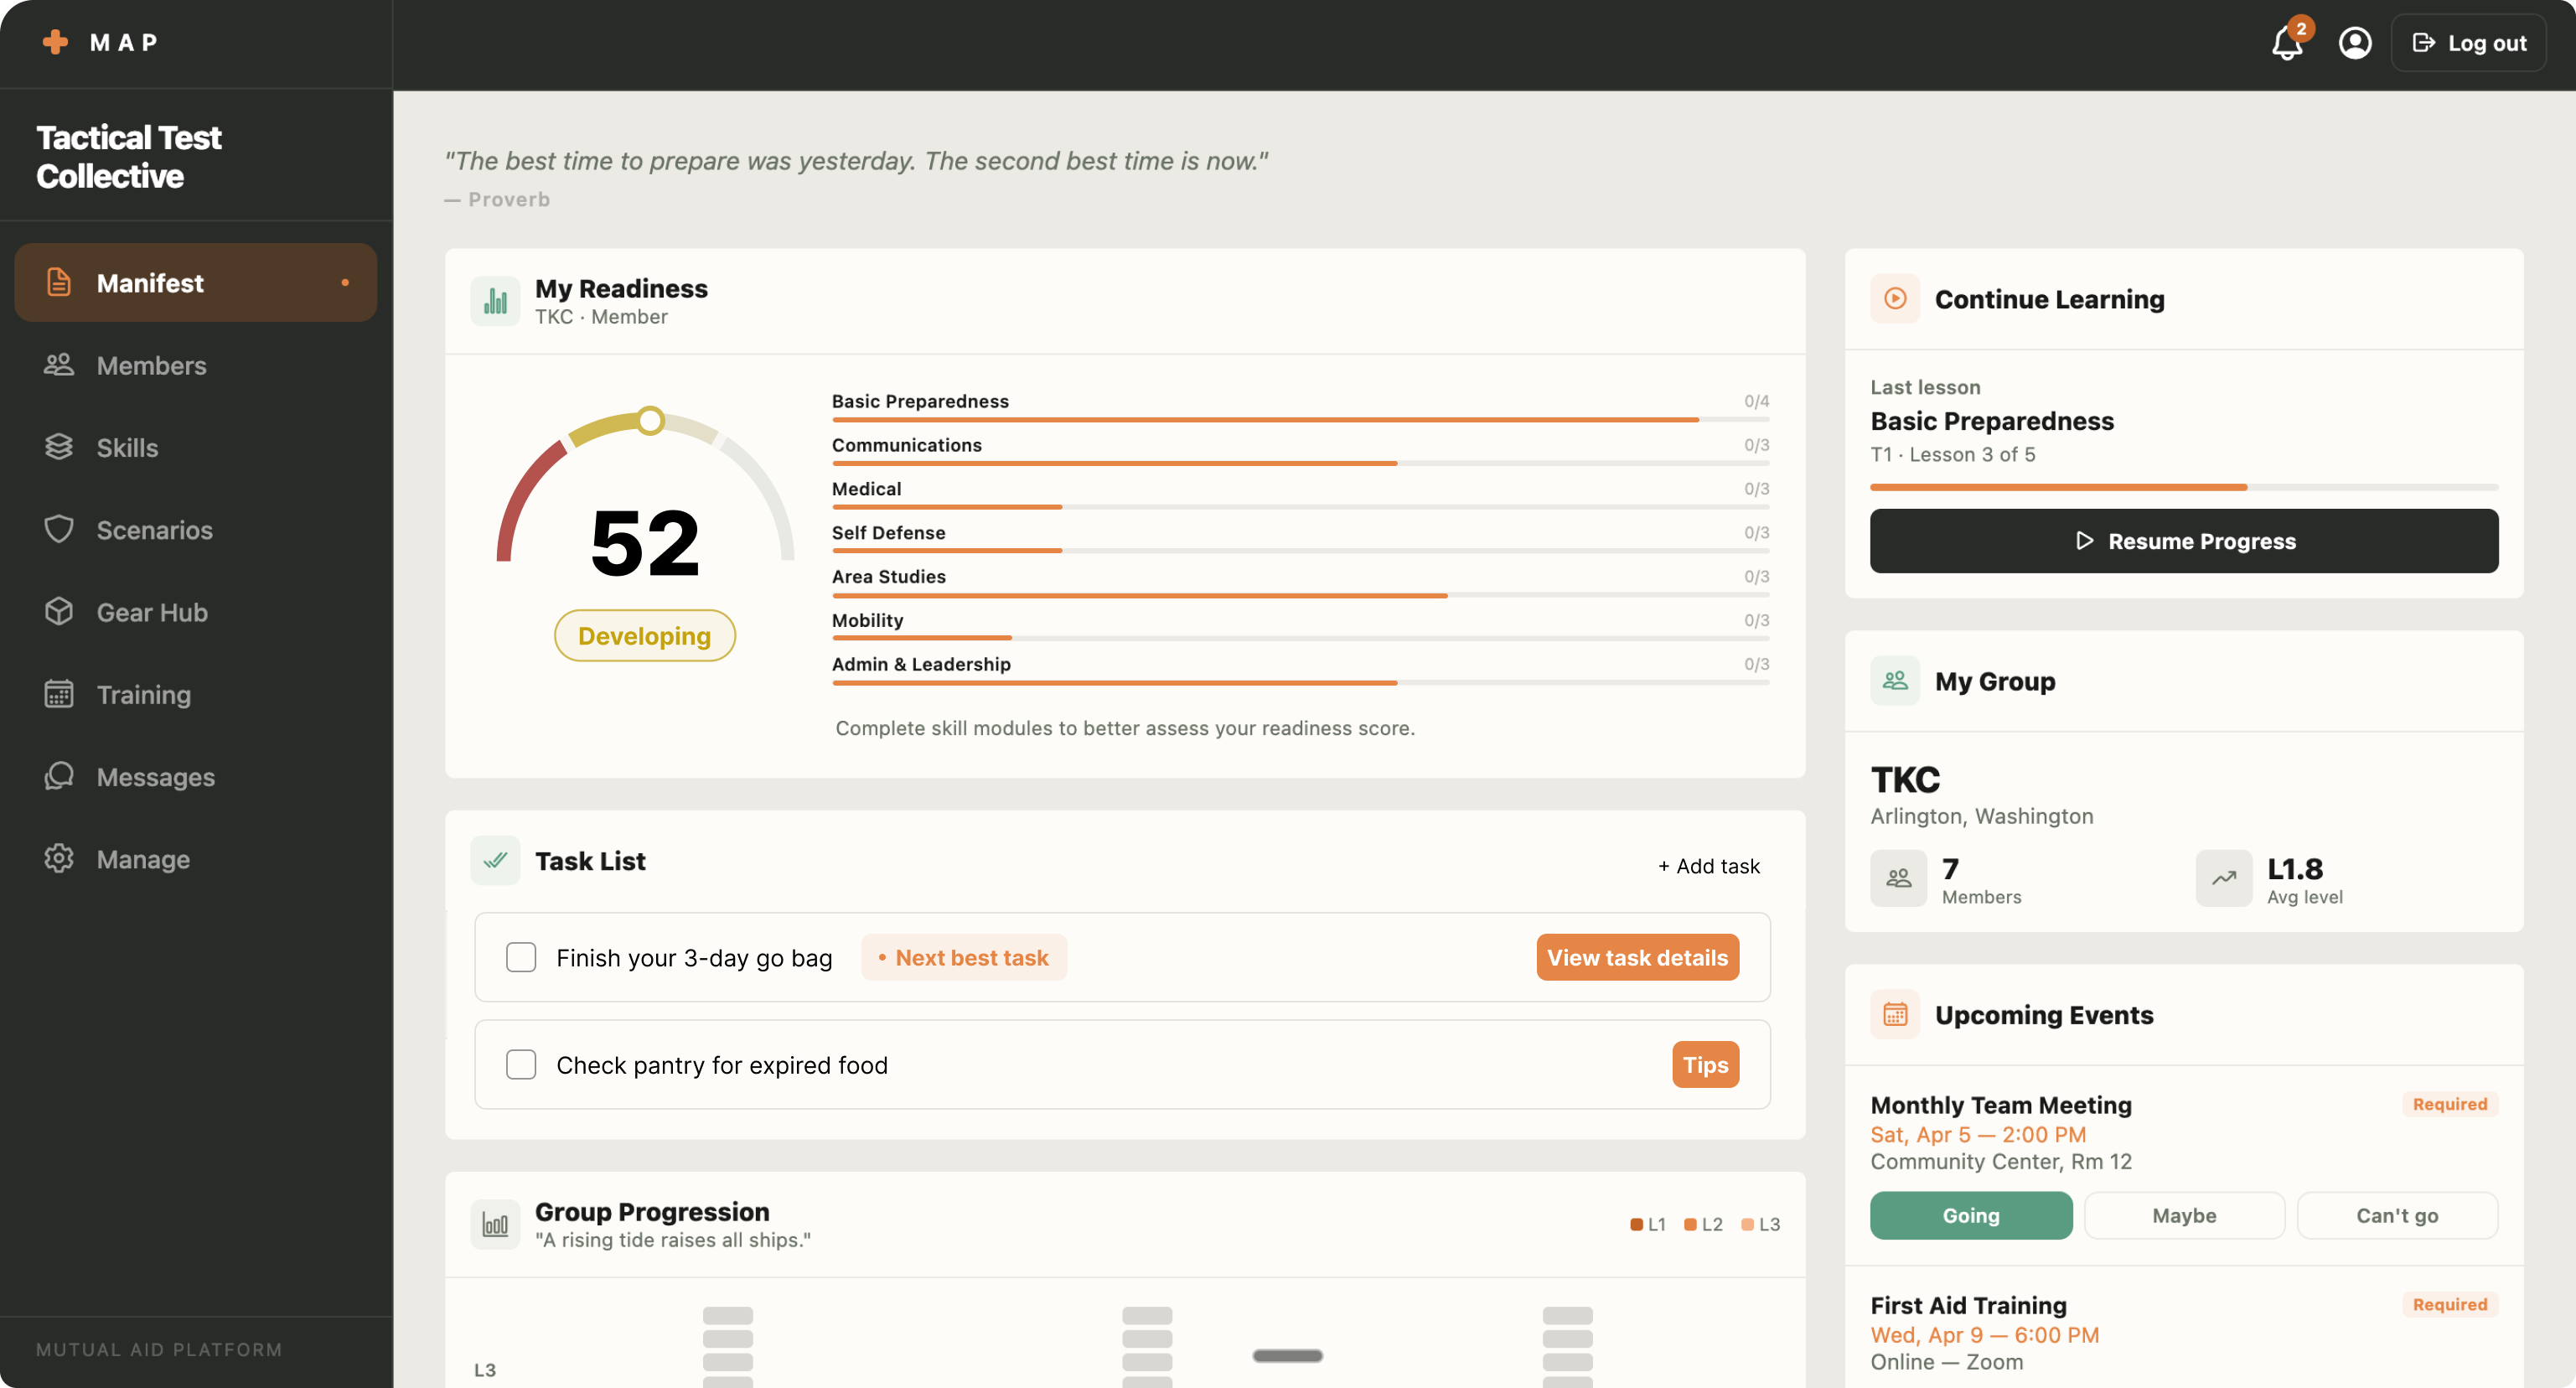The image size is (2576, 1388).
Task: Click the My Readiness chart icon
Action: tap(495, 300)
